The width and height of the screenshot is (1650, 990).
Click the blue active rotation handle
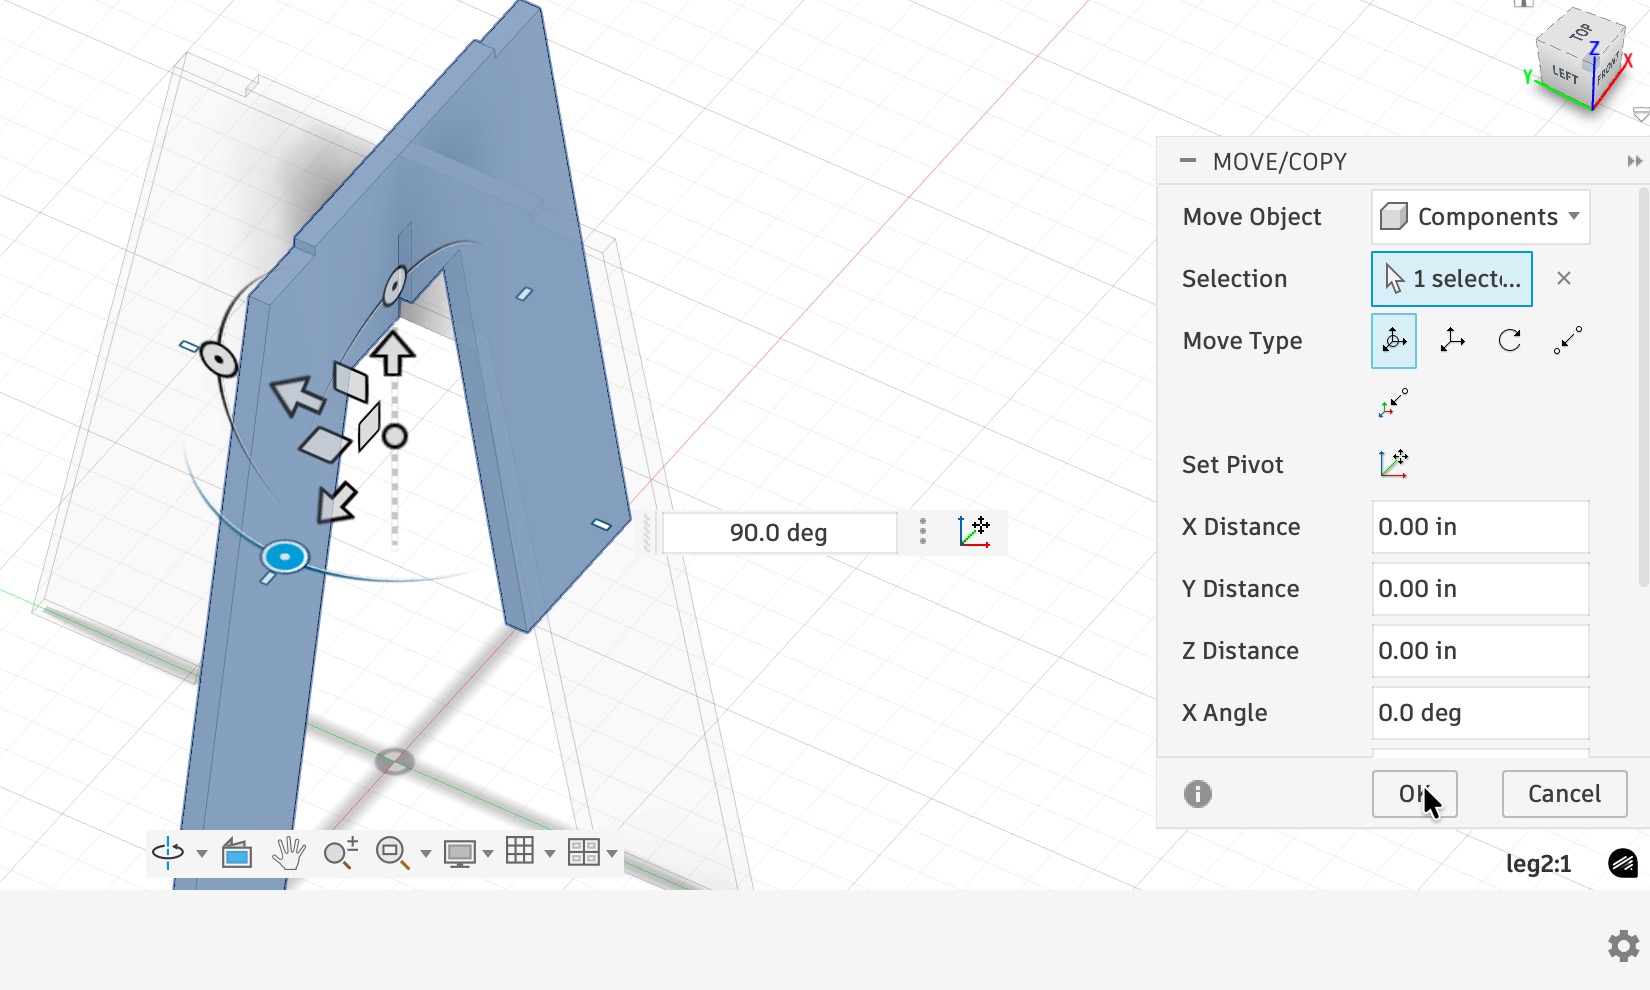pos(285,556)
